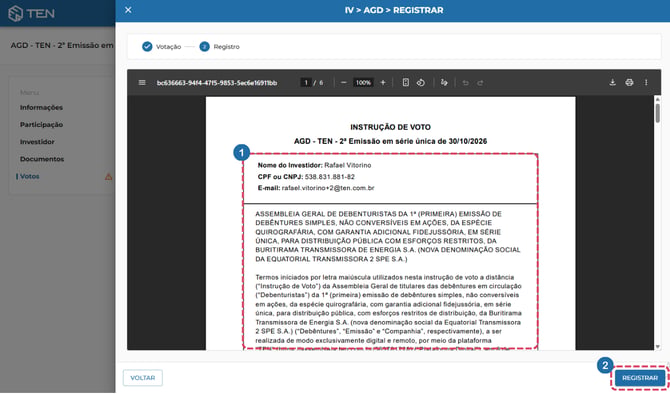Click the fit to page icon

[x=406, y=82]
